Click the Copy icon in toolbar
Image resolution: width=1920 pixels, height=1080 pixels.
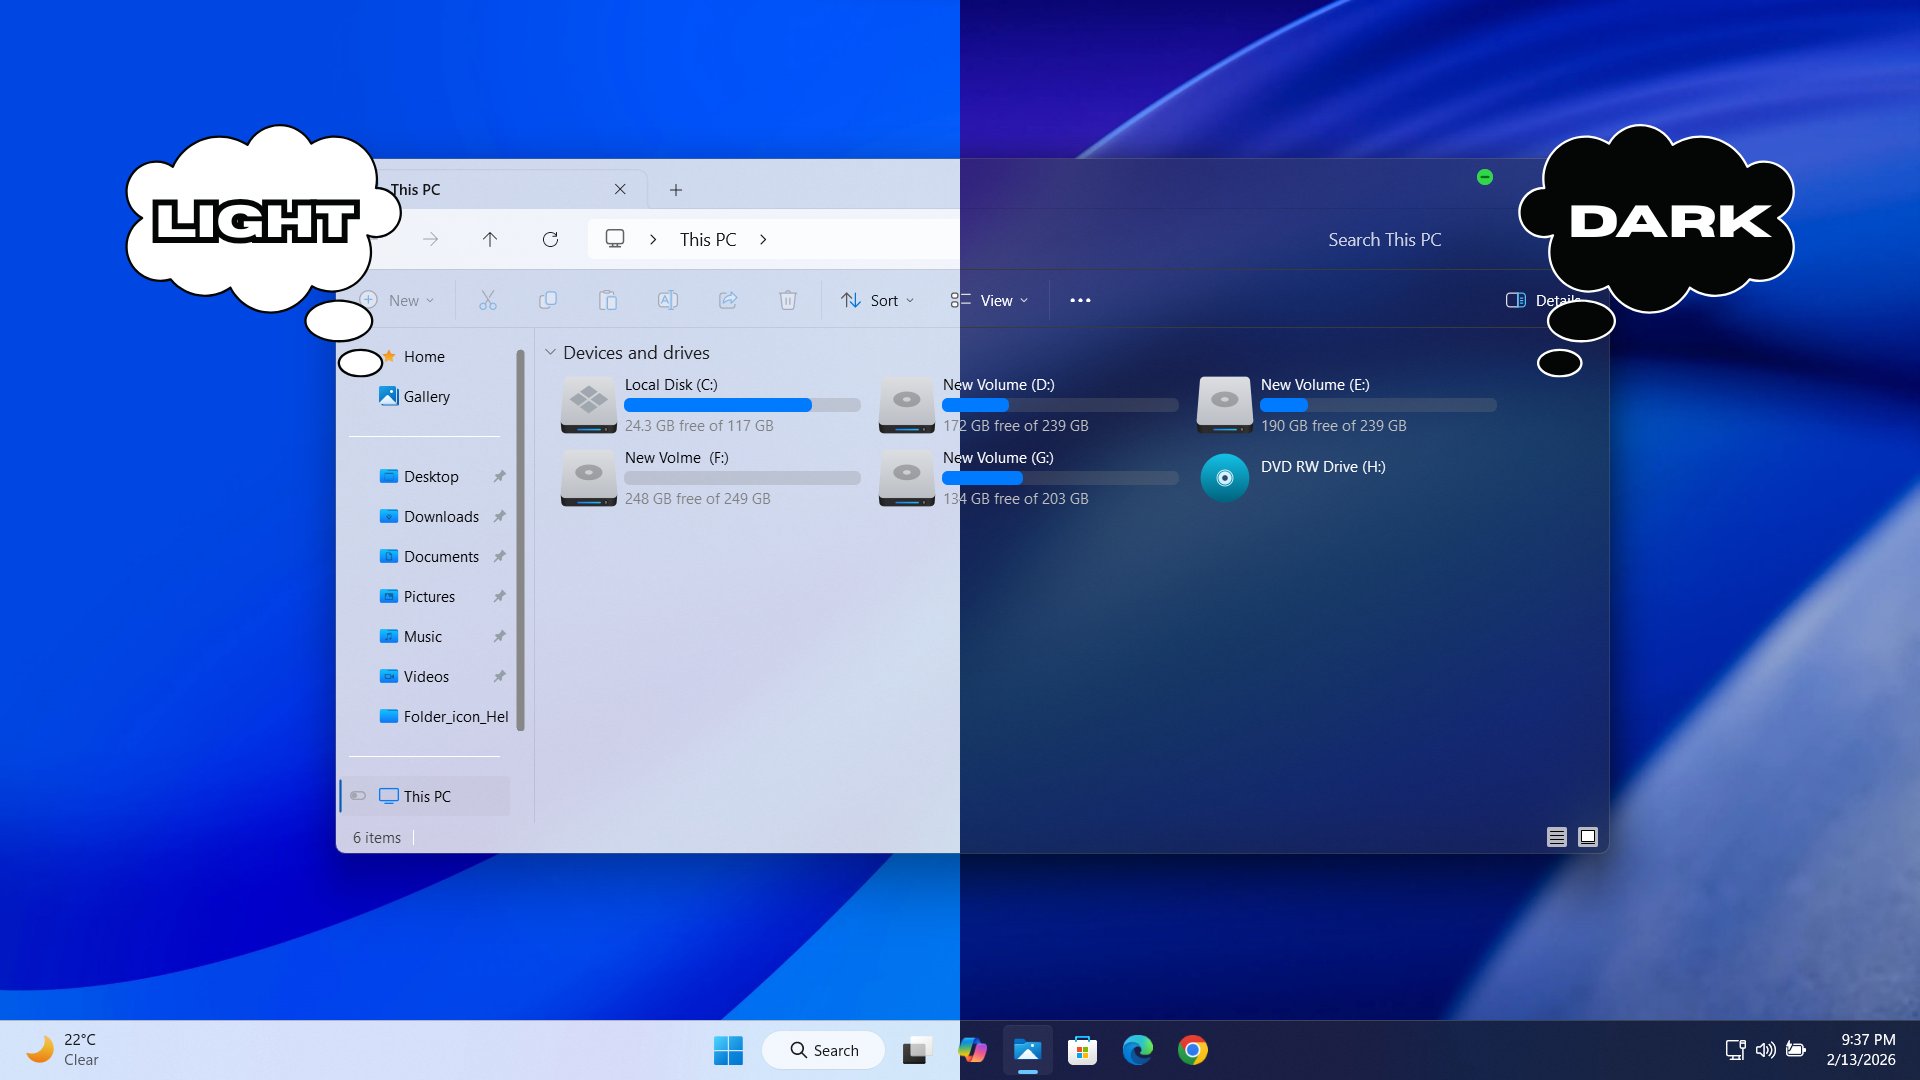(x=547, y=300)
